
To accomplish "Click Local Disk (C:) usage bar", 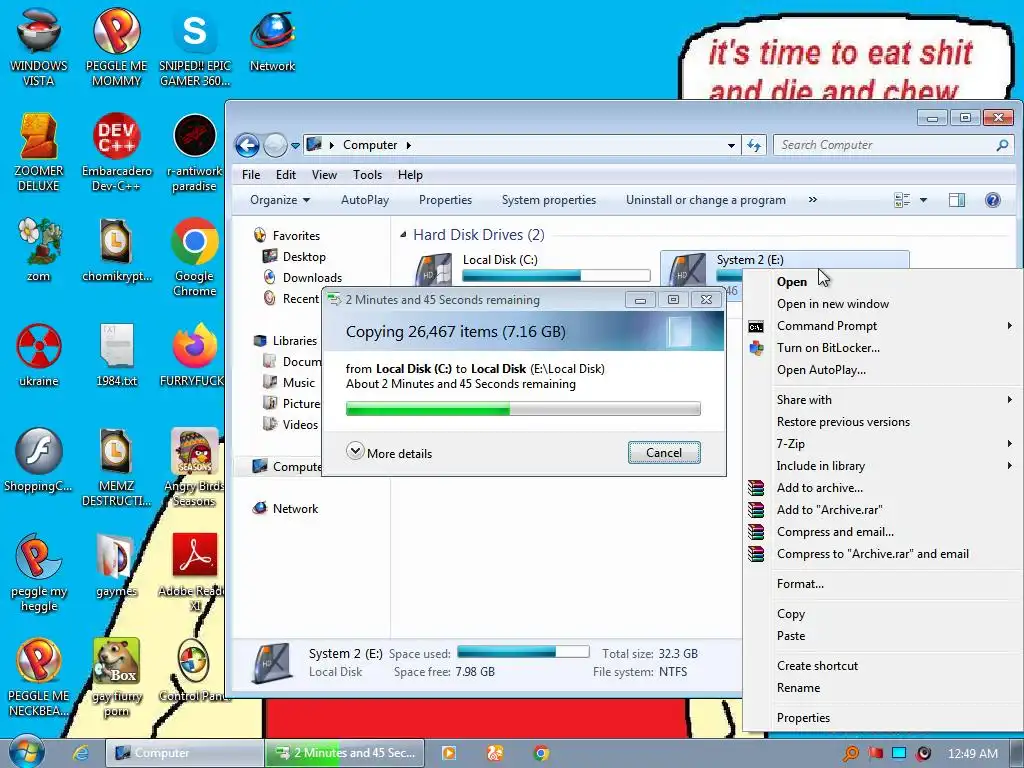I will (556, 276).
